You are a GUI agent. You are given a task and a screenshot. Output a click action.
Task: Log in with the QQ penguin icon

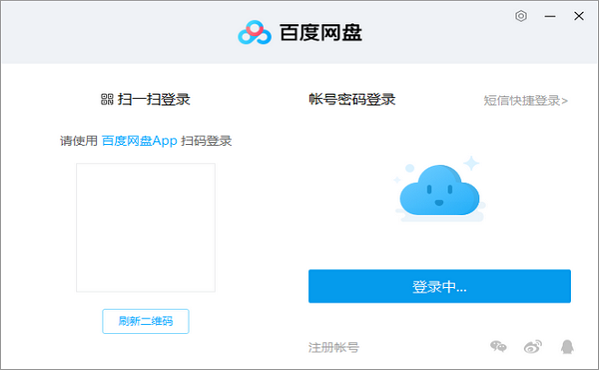567,346
